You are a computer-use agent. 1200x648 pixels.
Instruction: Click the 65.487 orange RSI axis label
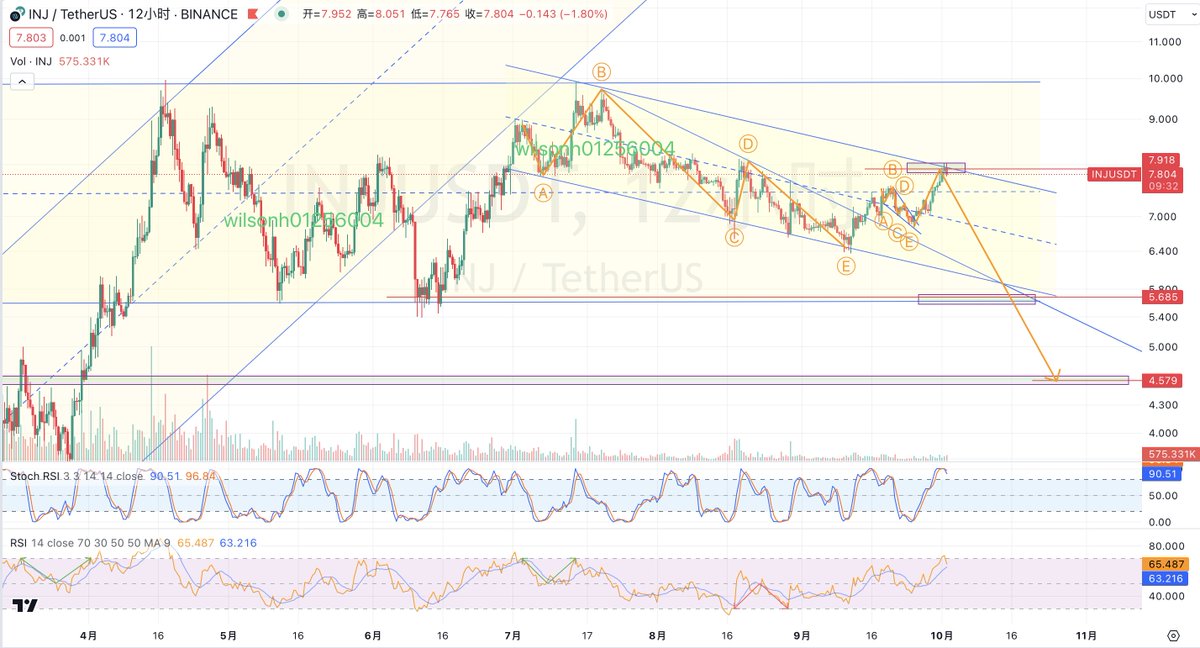1164,564
